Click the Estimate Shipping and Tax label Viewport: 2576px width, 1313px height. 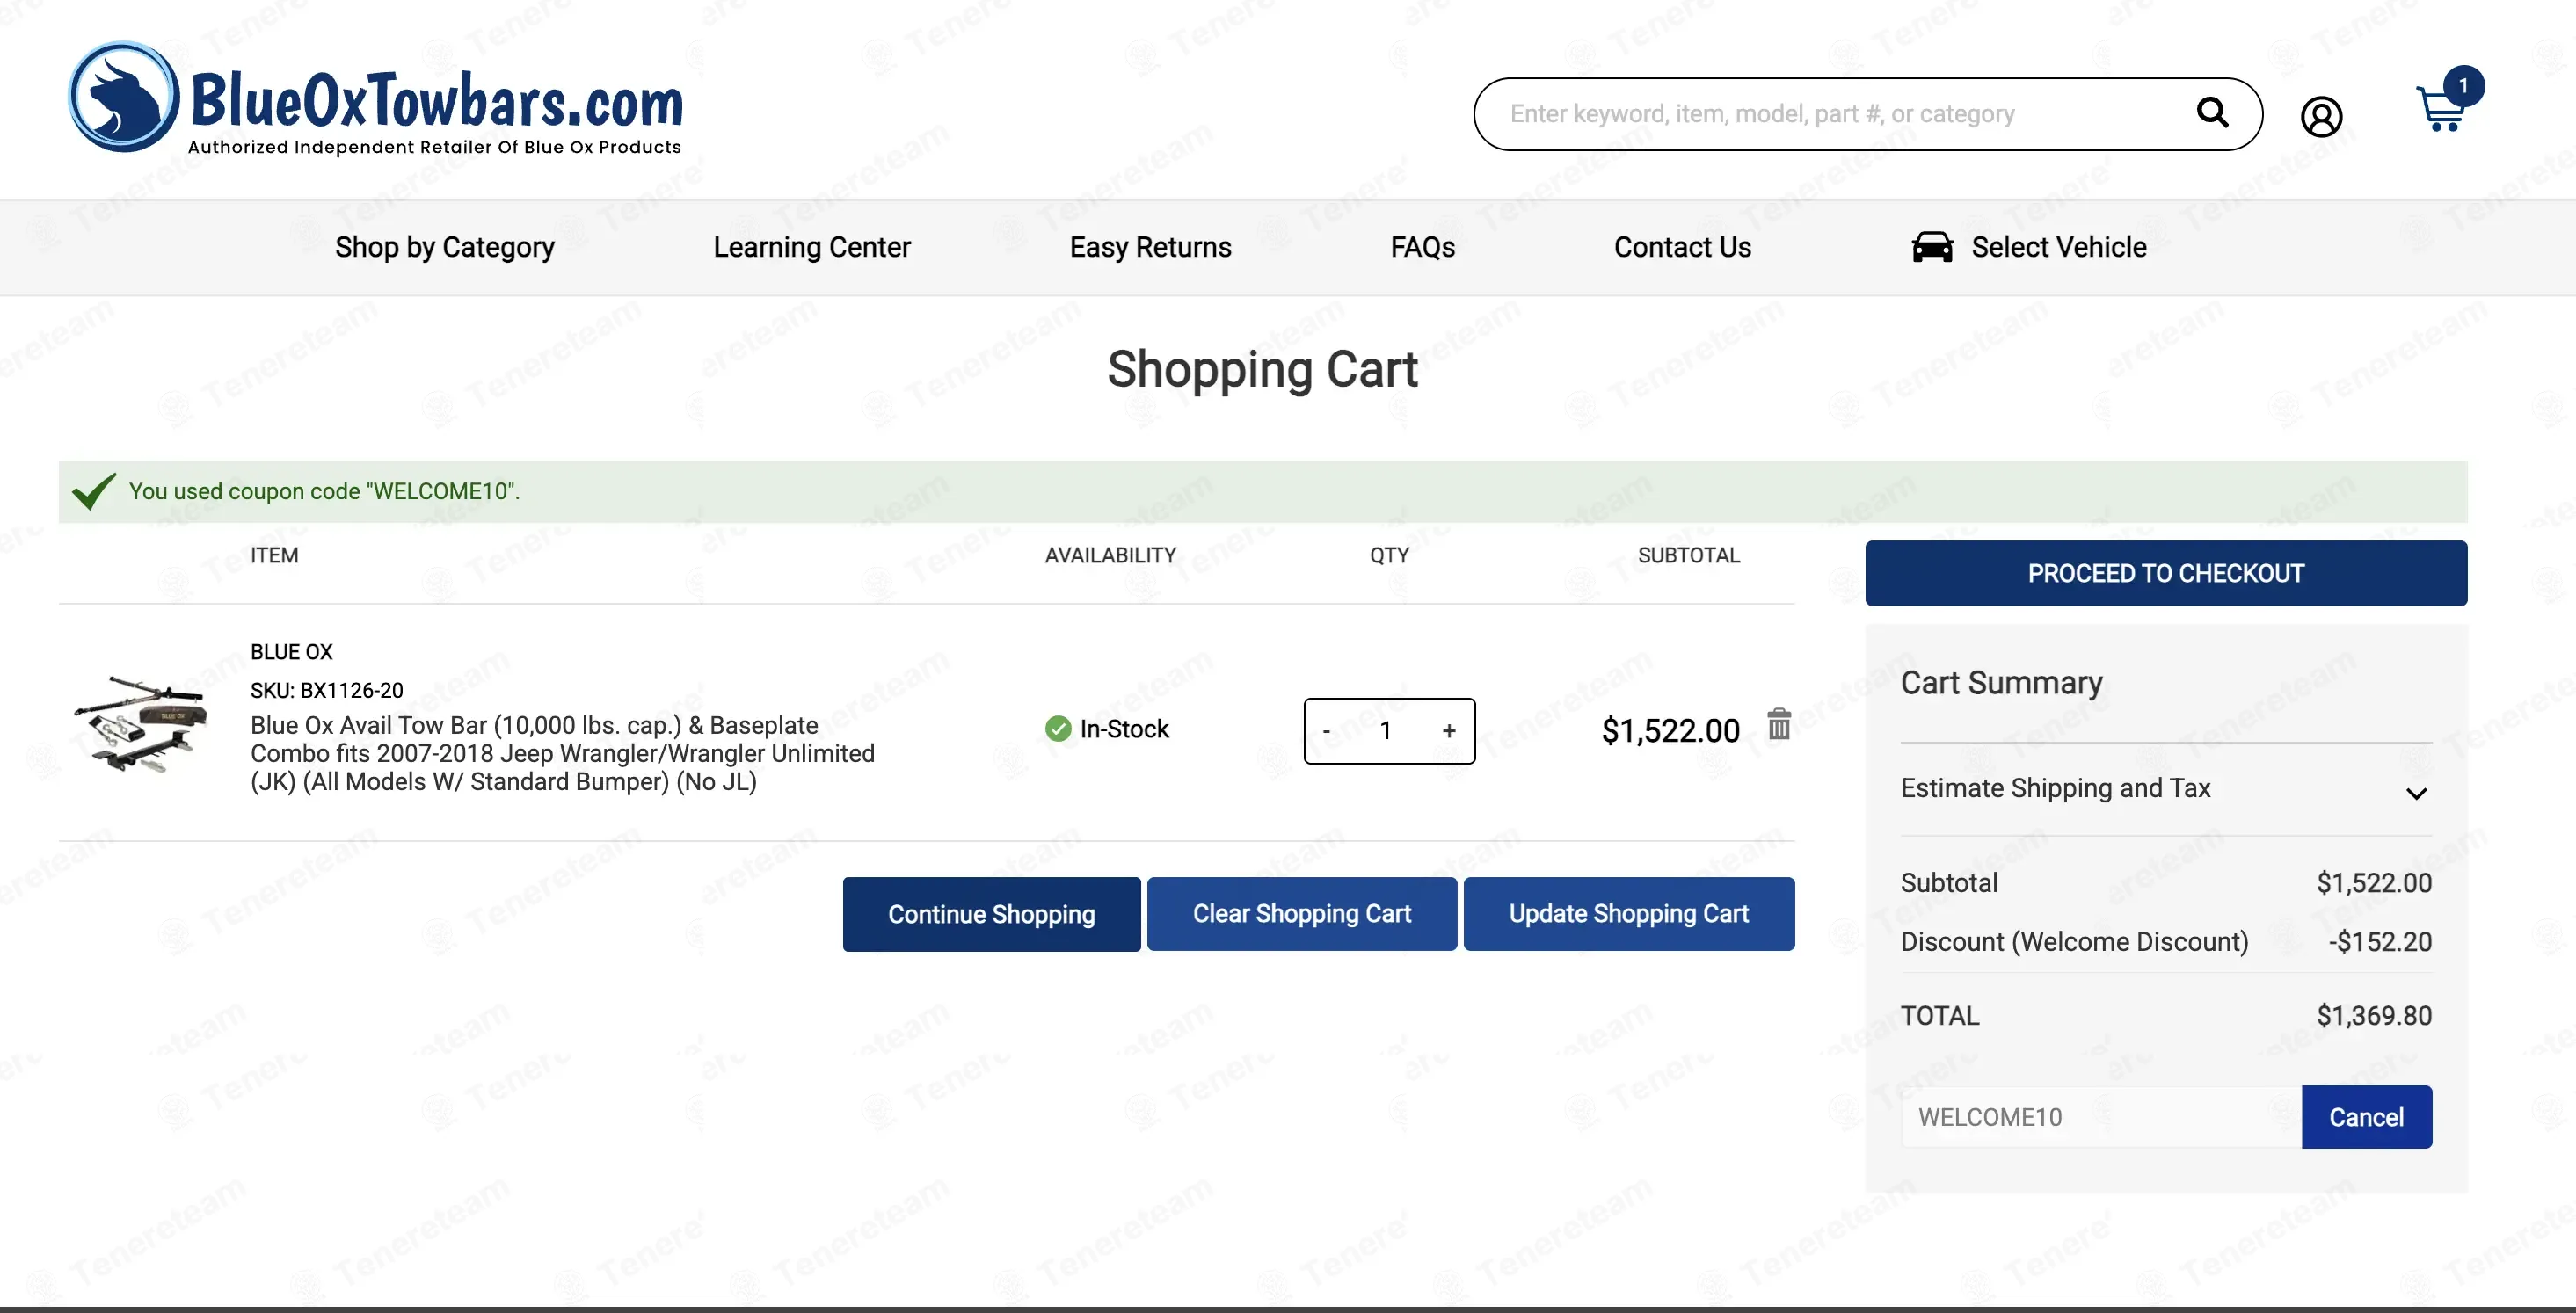2055,788
